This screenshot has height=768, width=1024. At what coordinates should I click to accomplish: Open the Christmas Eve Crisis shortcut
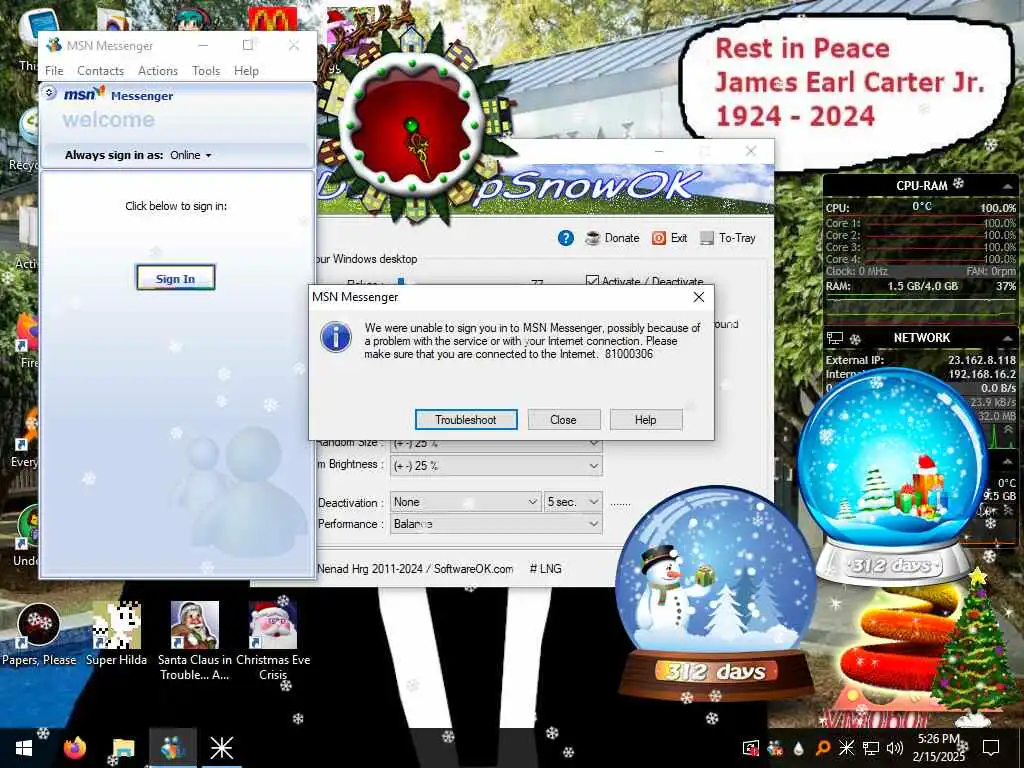pyautogui.click(x=273, y=641)
